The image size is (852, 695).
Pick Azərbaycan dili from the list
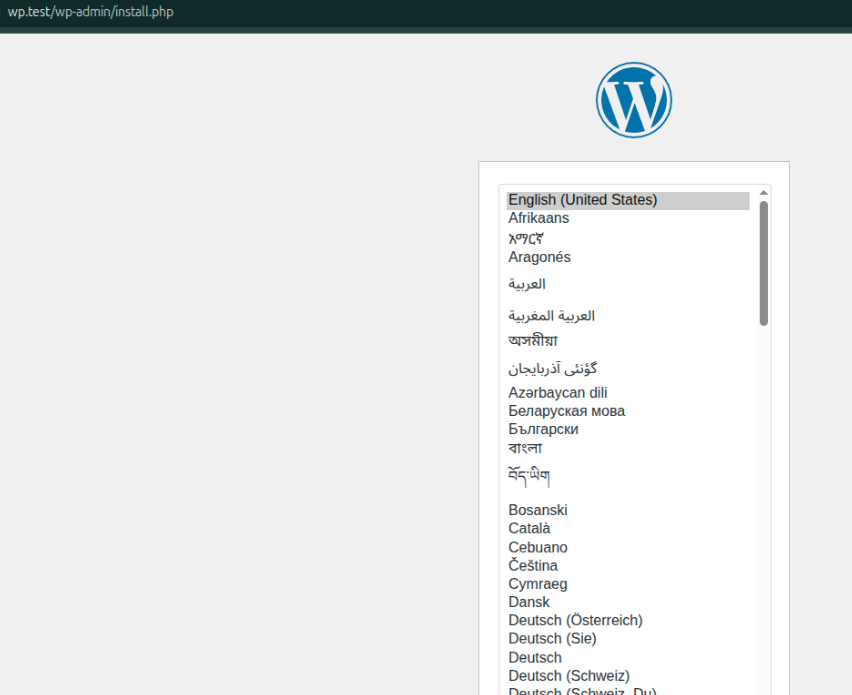tap(557, 393)
